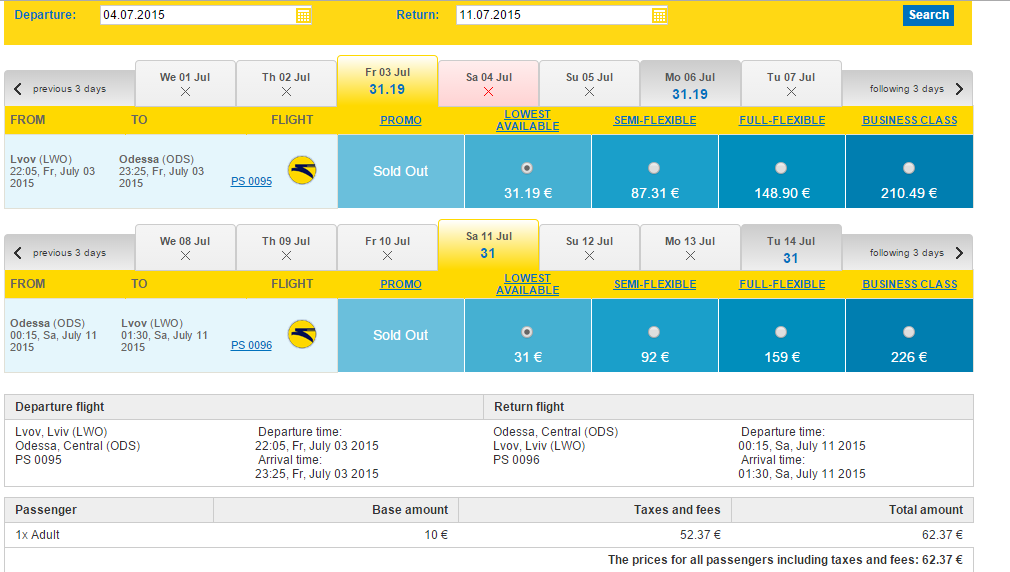This screenshot has height=572, width=1010.
Task: Open PROMO fare info in outbound header
Action: click(x=401, y=120)
